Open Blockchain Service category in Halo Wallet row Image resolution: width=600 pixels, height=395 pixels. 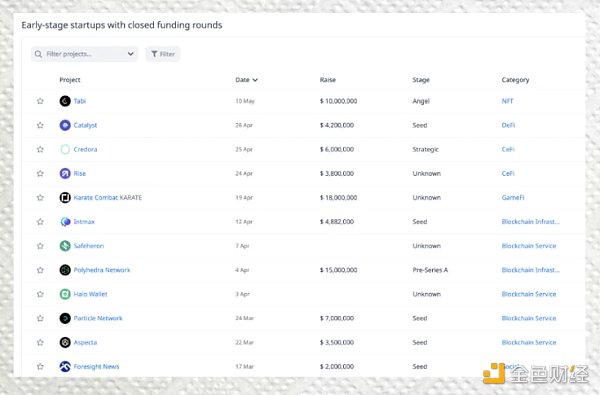[529, 294]
